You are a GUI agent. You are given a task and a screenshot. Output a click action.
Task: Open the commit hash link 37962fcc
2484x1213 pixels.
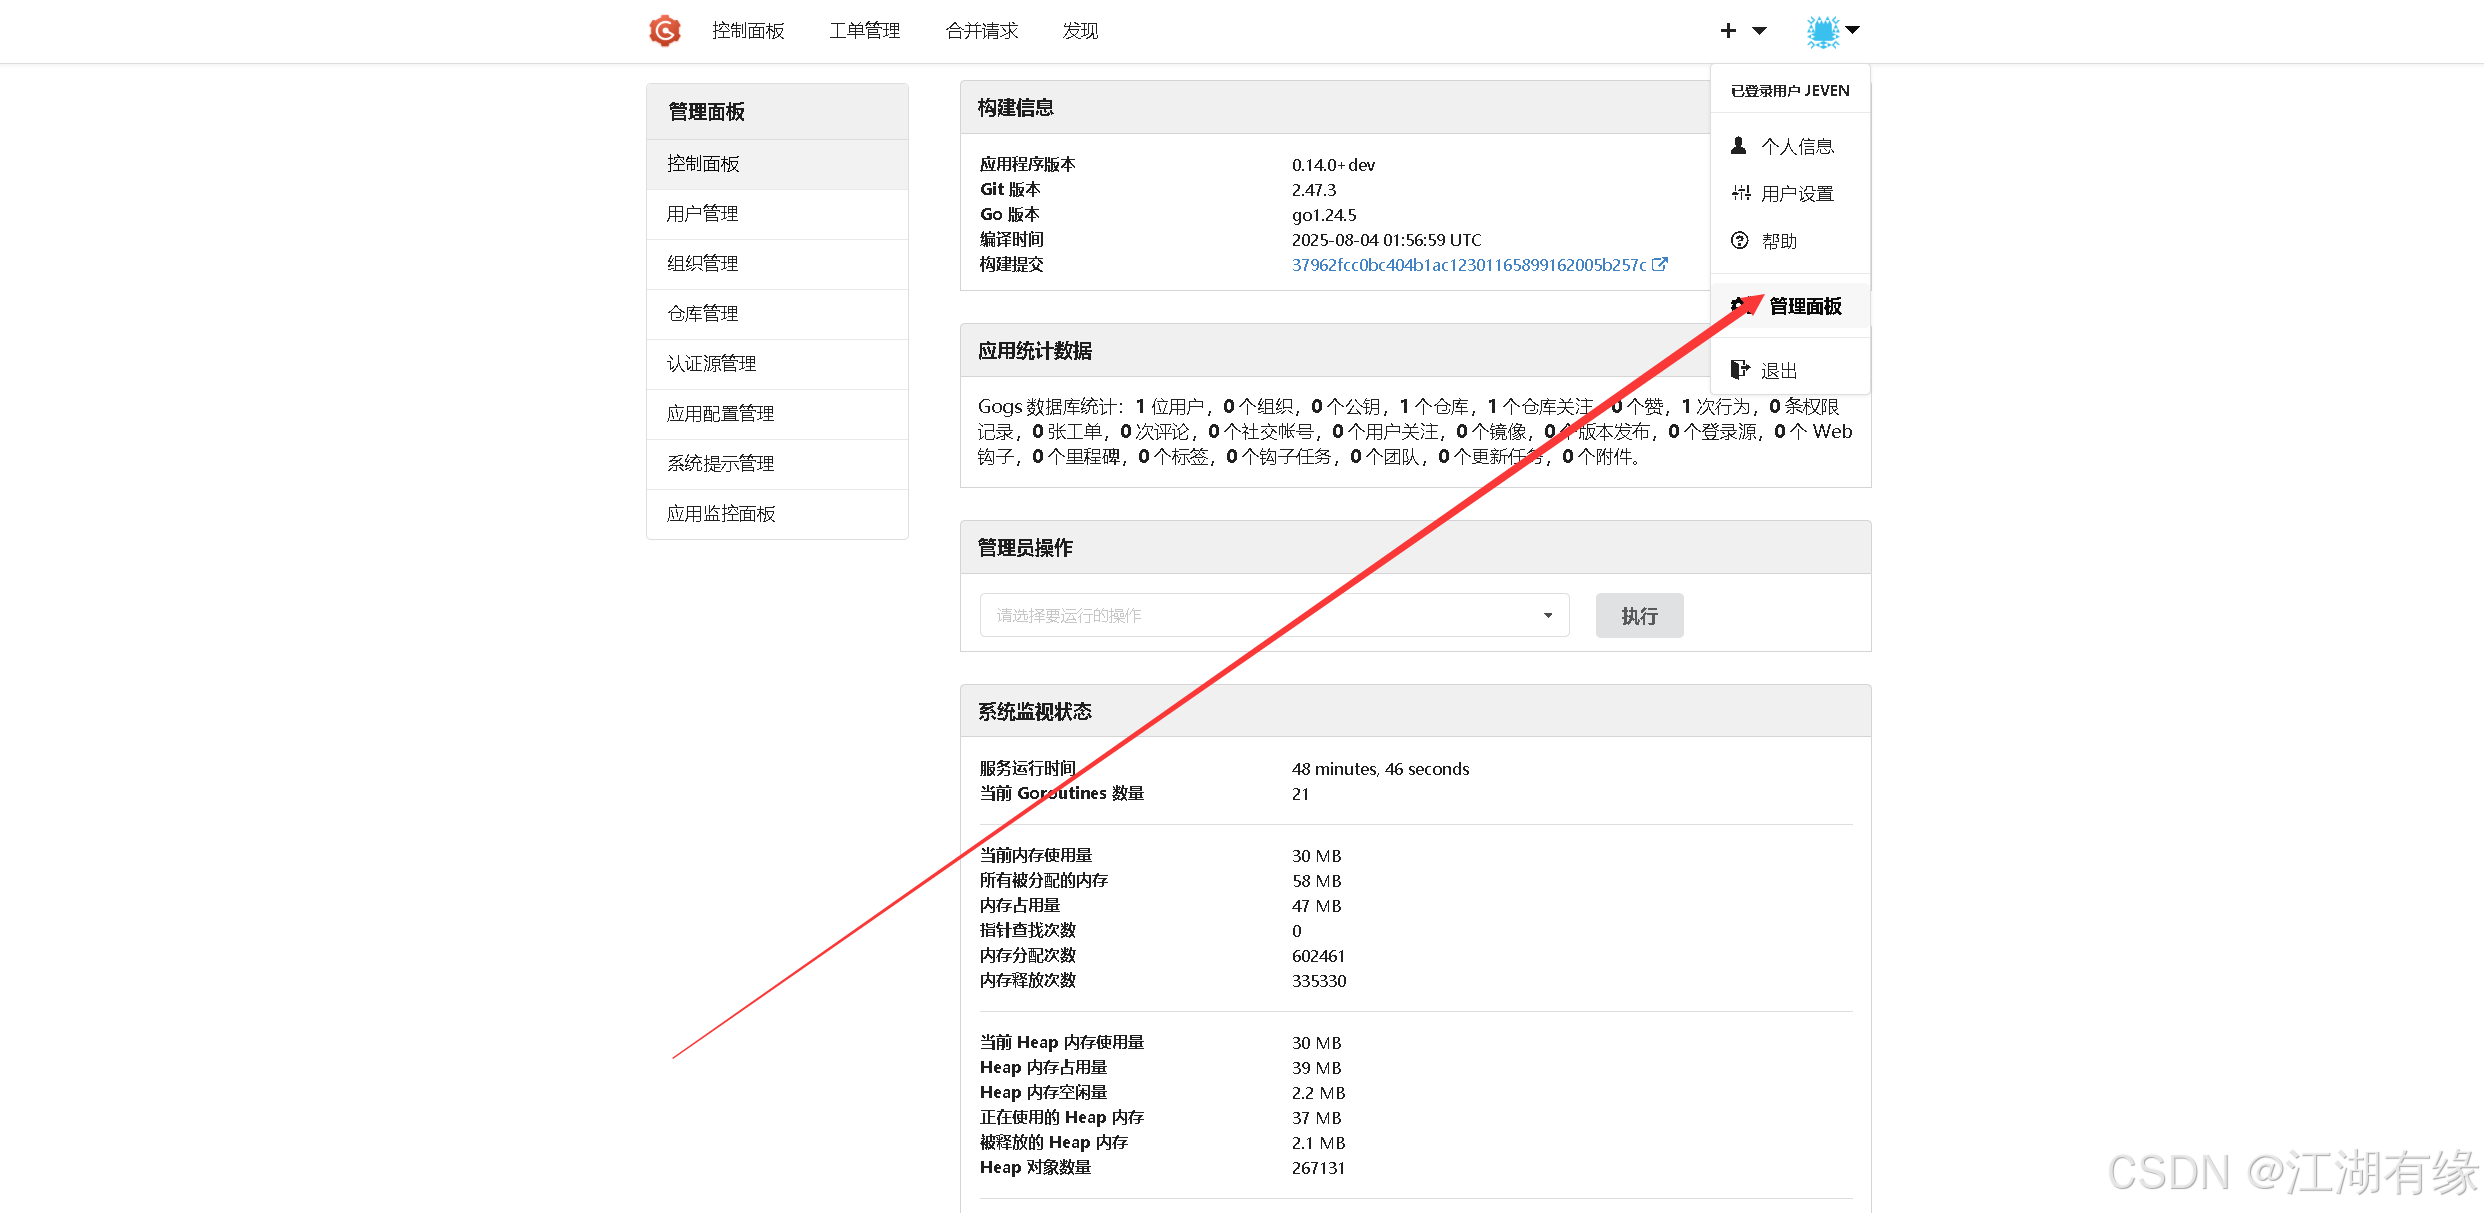point(1468,264)
